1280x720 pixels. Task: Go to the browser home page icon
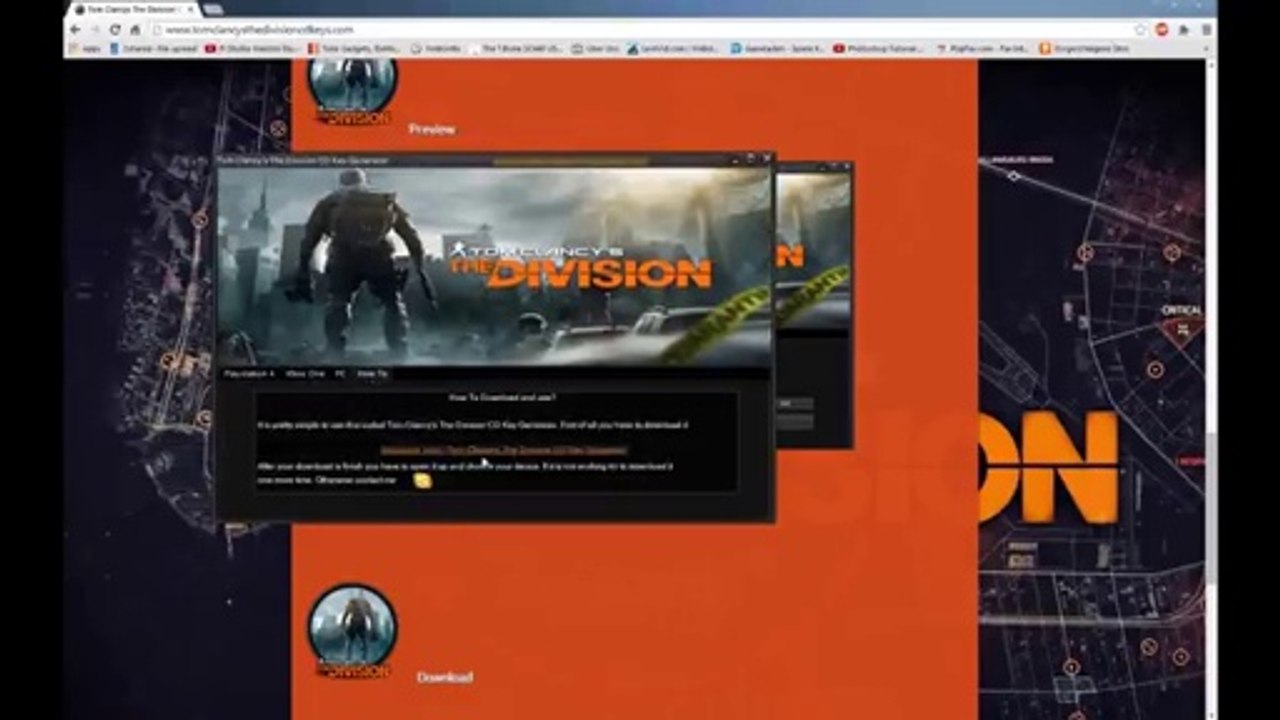[x=135, y=30]
